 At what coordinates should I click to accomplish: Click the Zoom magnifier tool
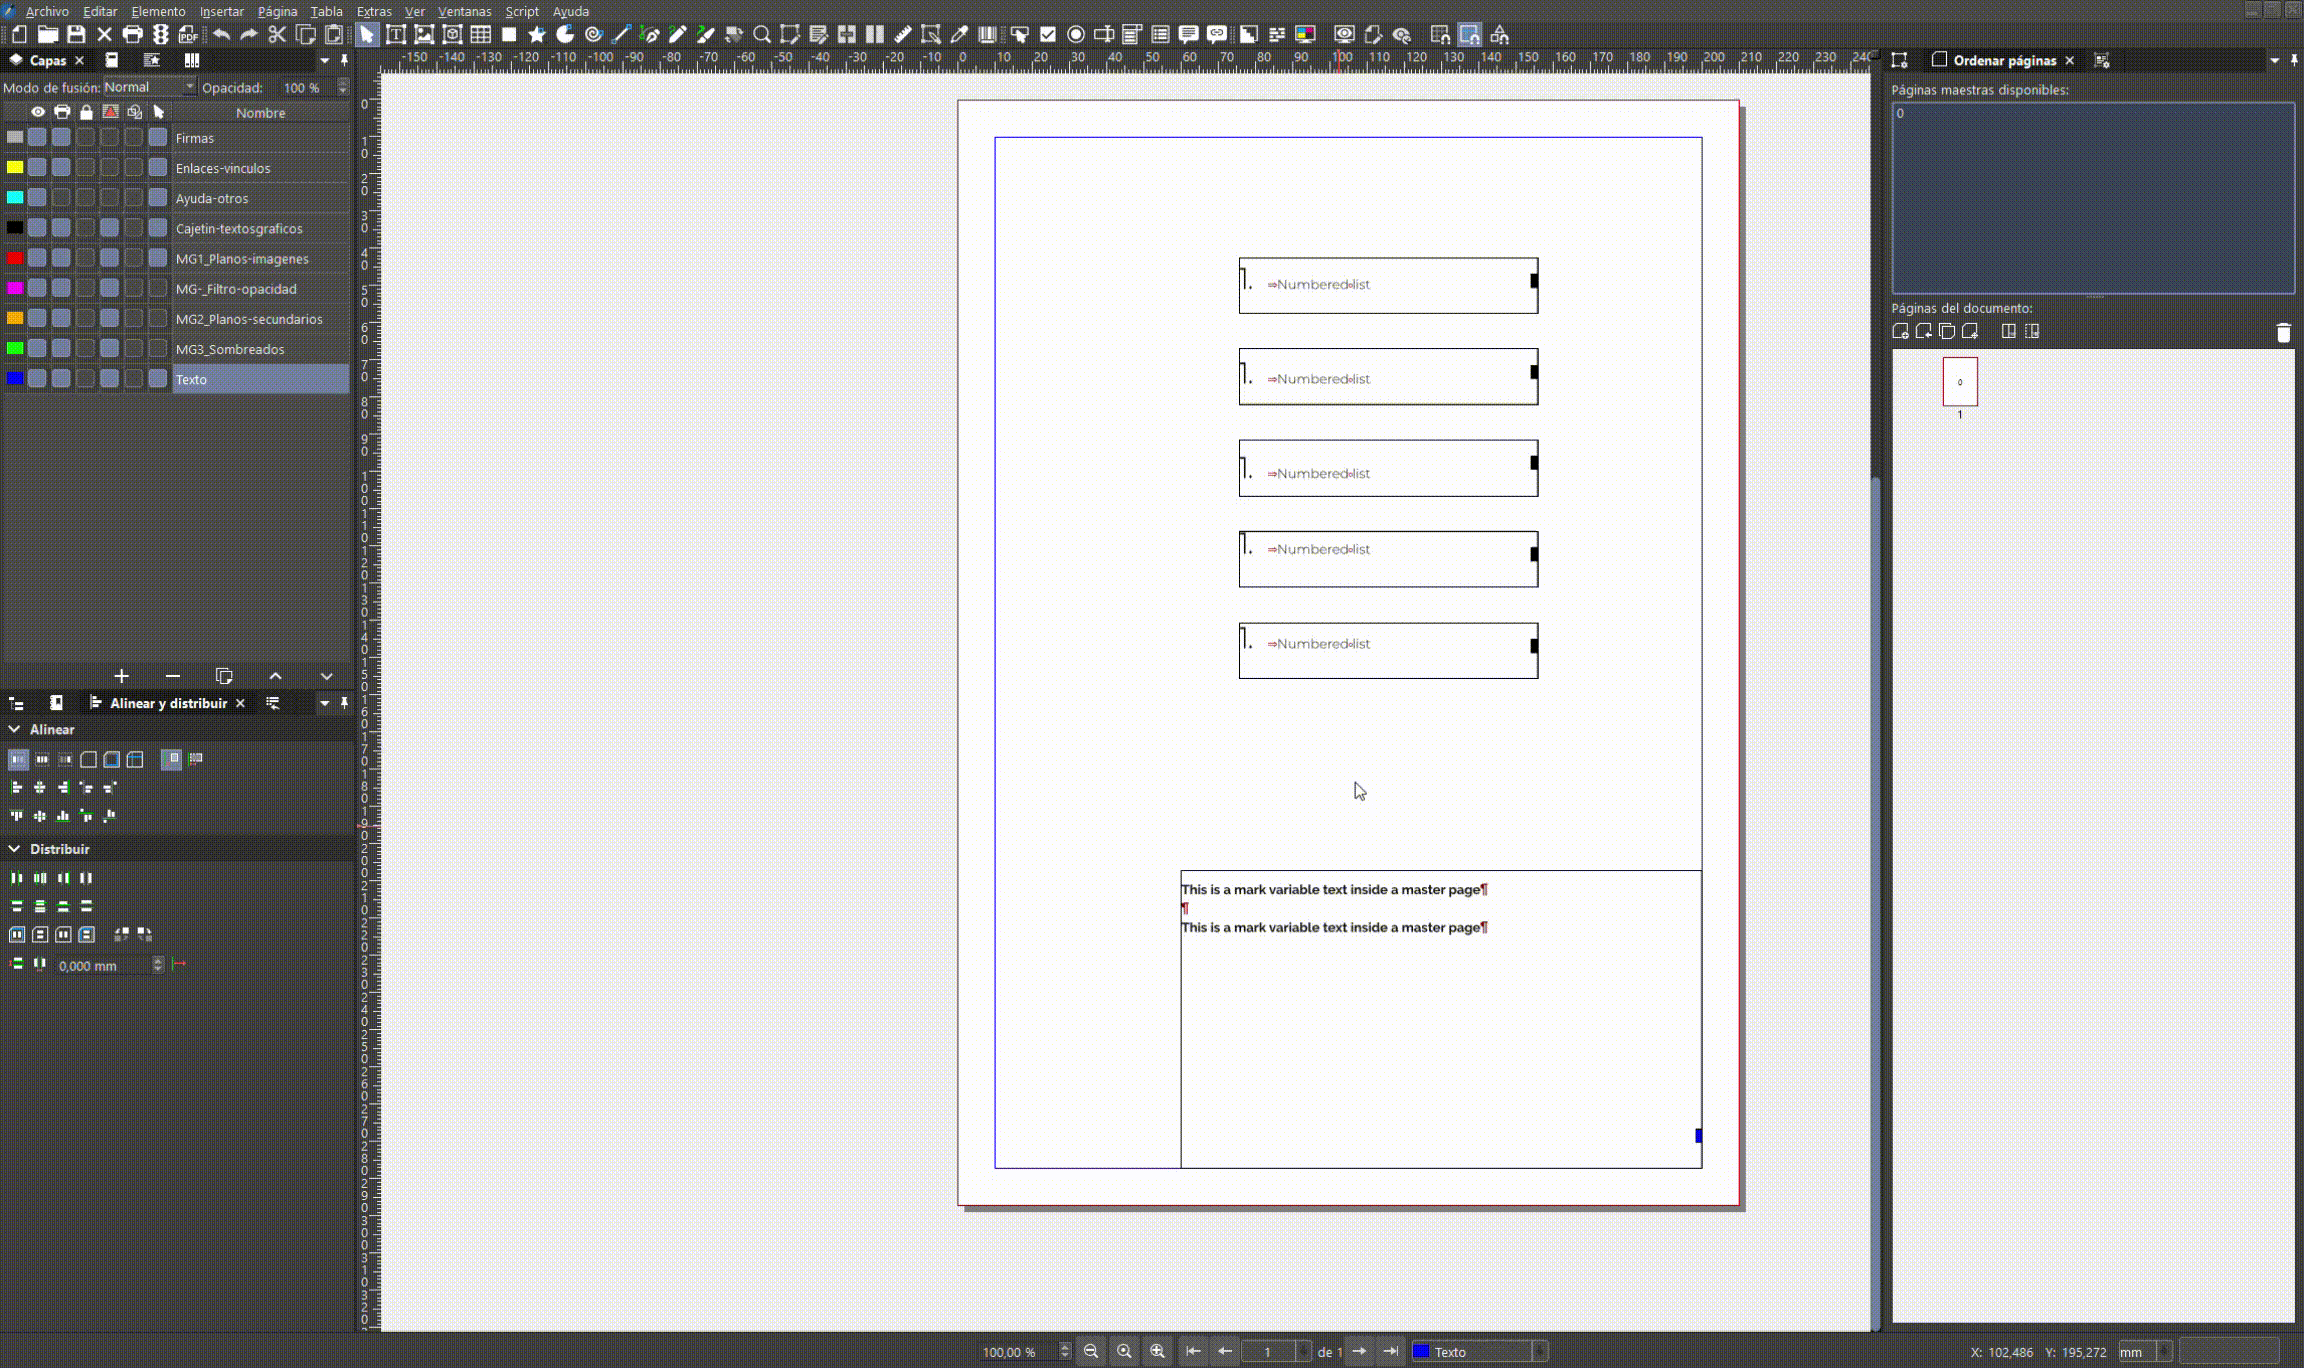[x=762, y=35]
